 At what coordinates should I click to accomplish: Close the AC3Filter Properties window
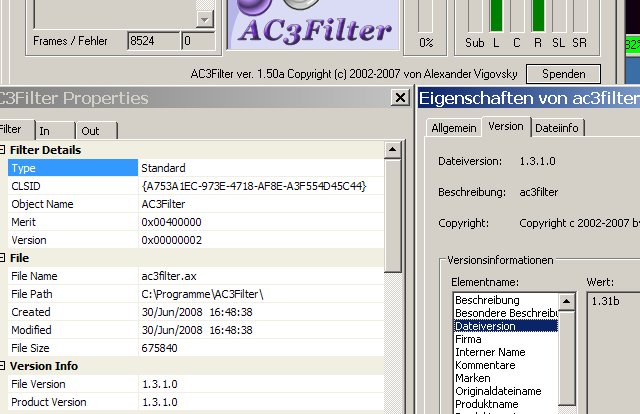point(400,98)
